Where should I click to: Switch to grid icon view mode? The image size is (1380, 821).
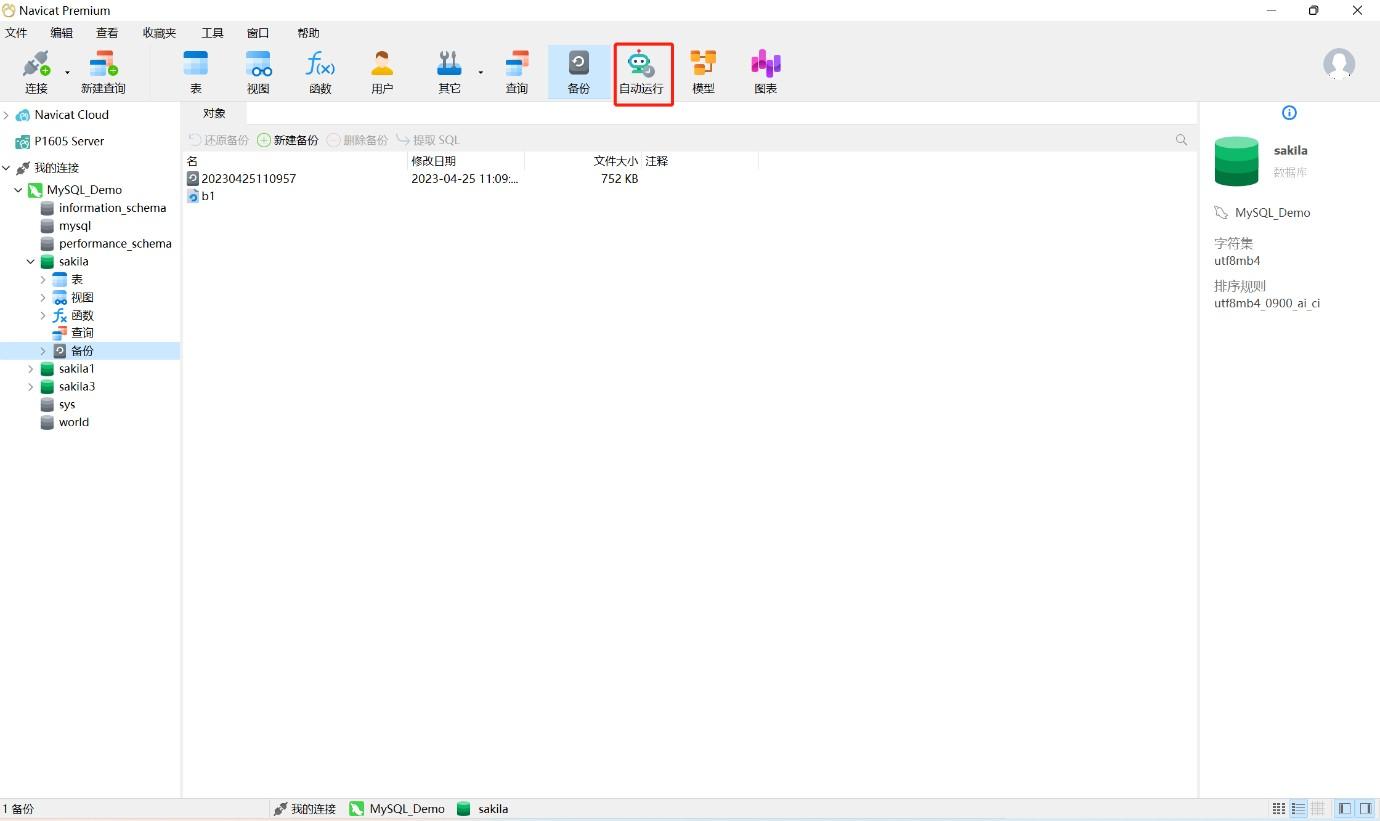tap(1279, 809)
